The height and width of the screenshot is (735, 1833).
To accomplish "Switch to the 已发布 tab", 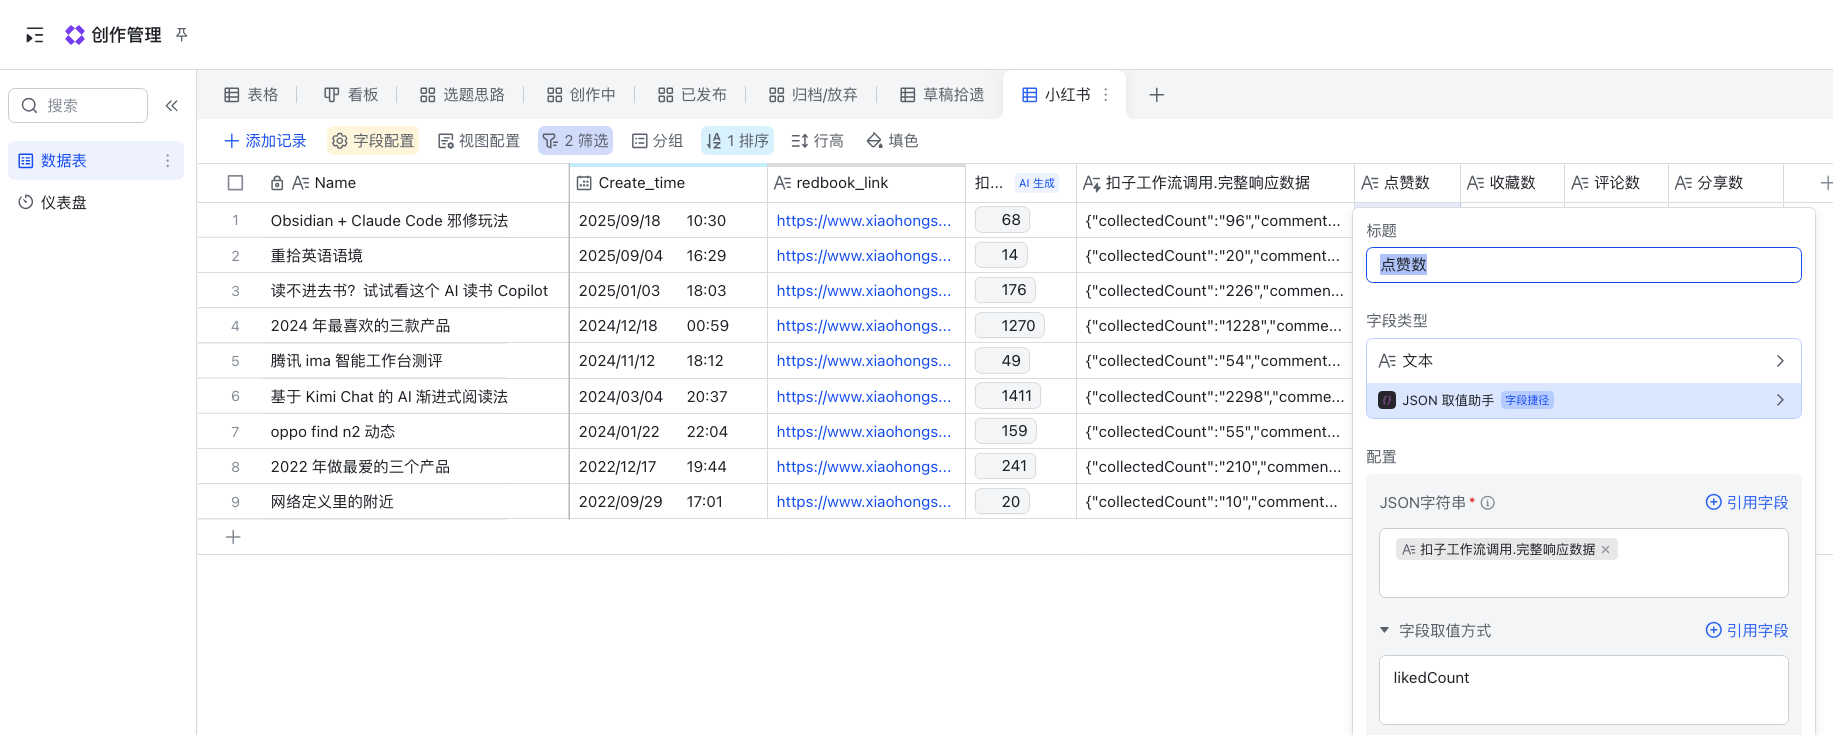I will coord(692,95).
